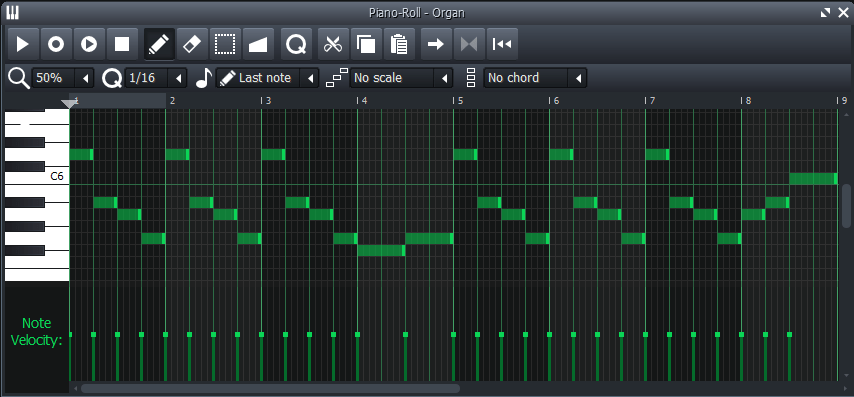Click bar 2 on the timeline
This screenshot has height=397, width=854.
tap(172, 101)
